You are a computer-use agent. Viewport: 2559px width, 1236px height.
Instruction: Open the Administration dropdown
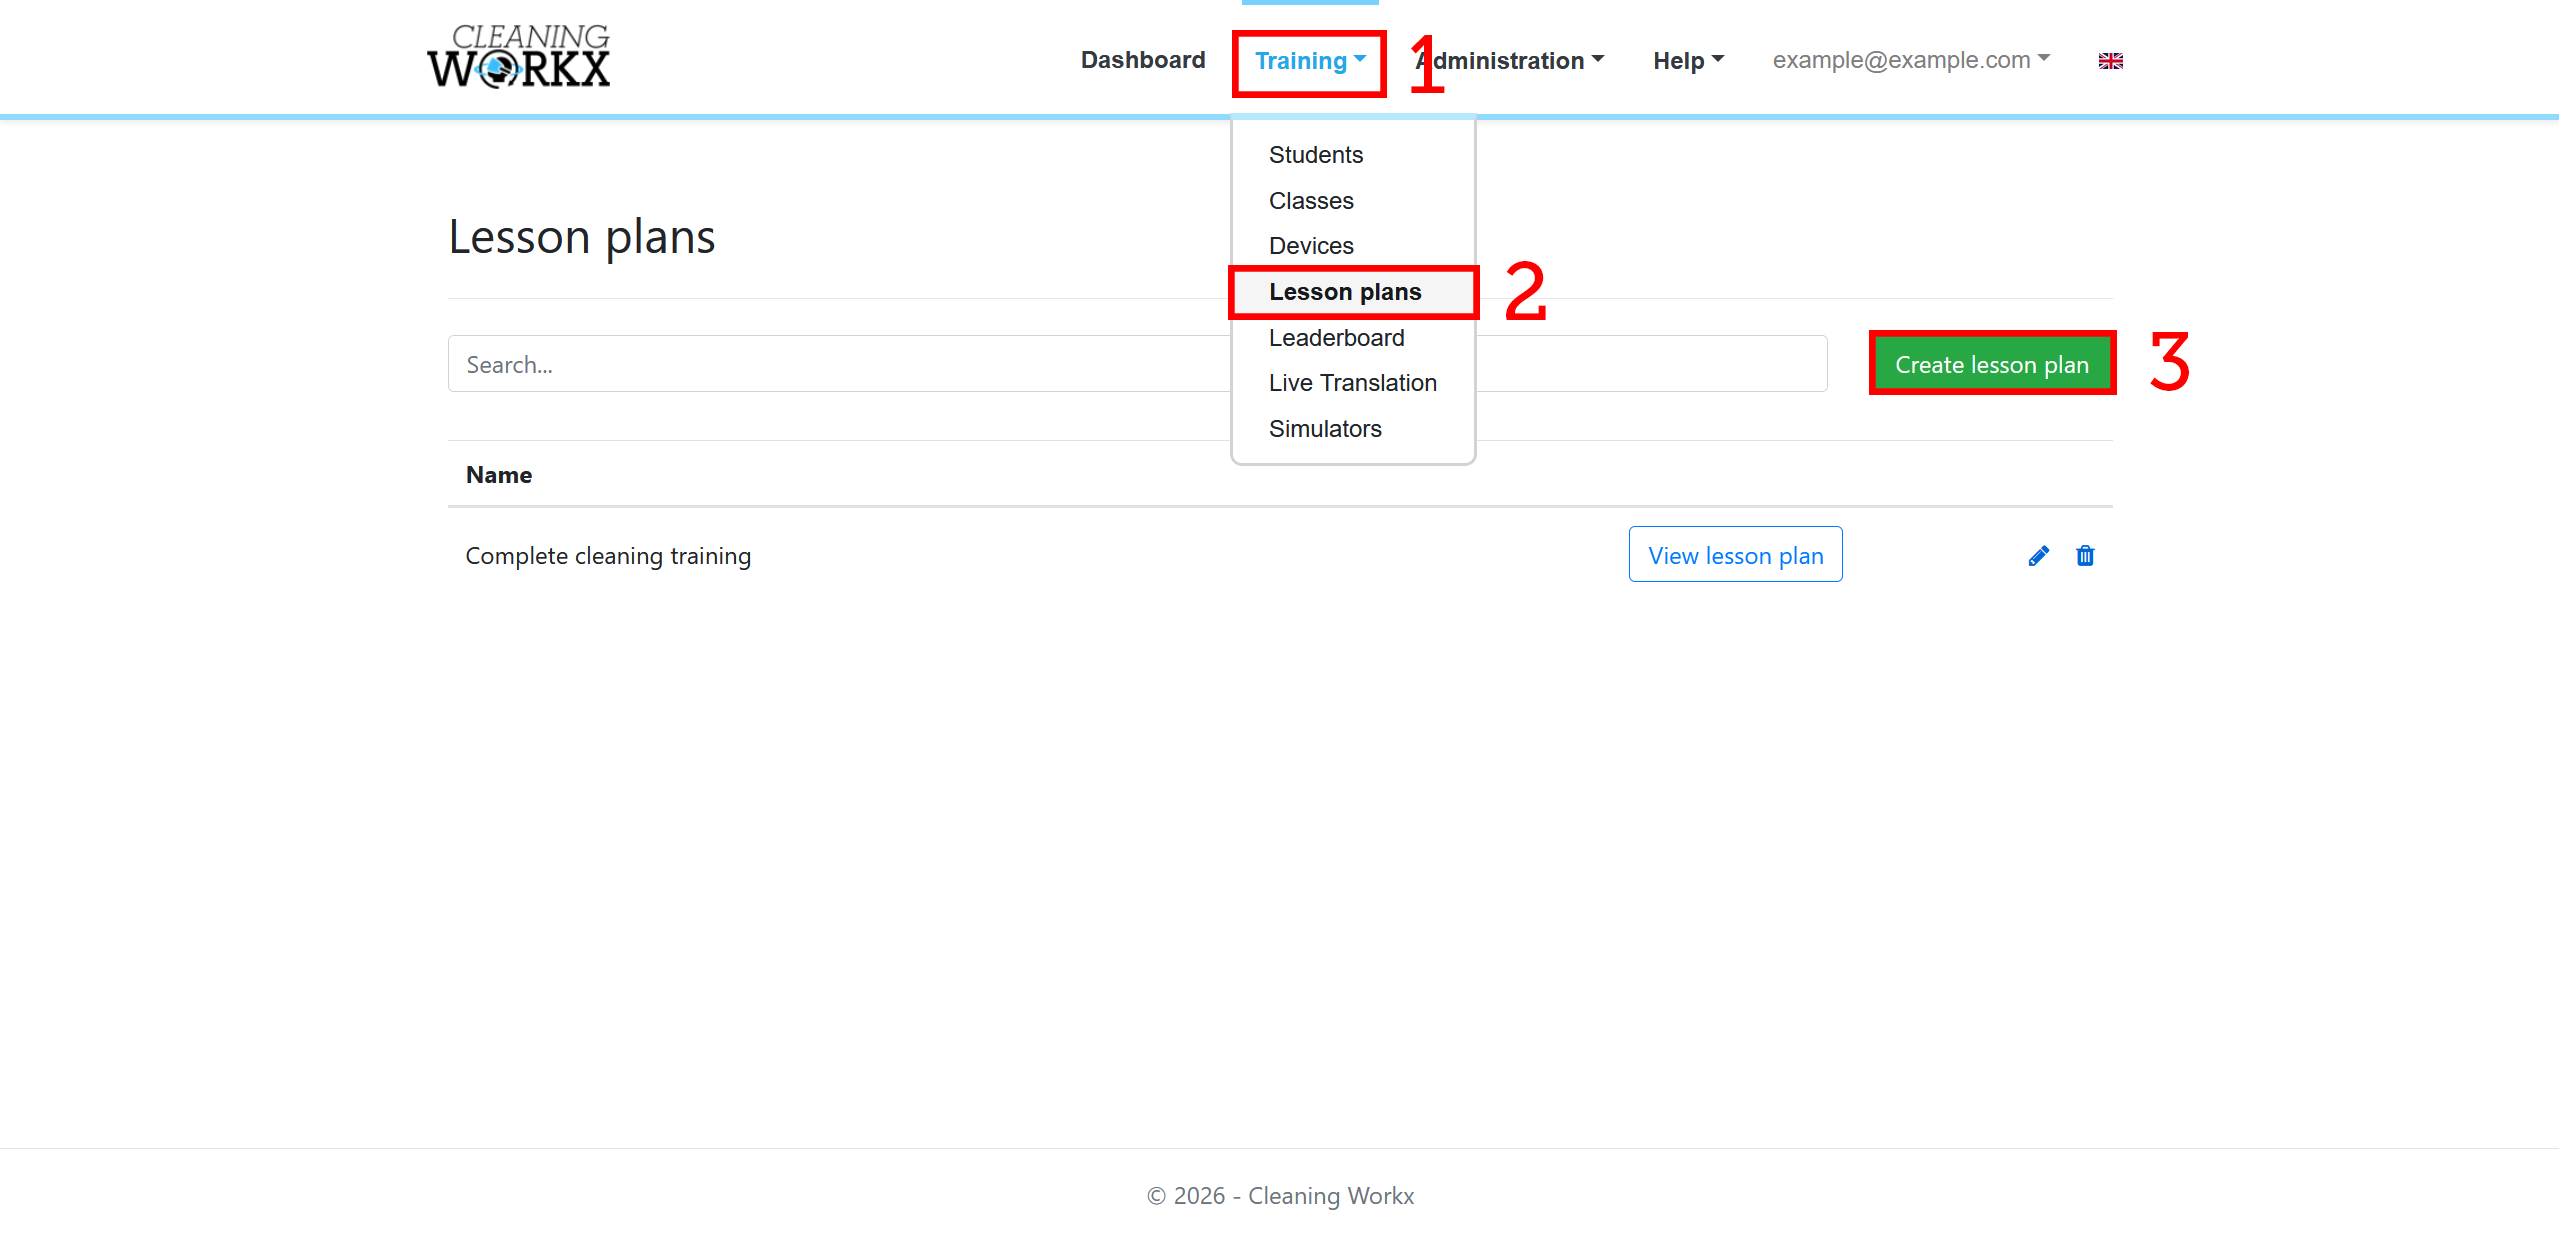[x=1510, y=61]
